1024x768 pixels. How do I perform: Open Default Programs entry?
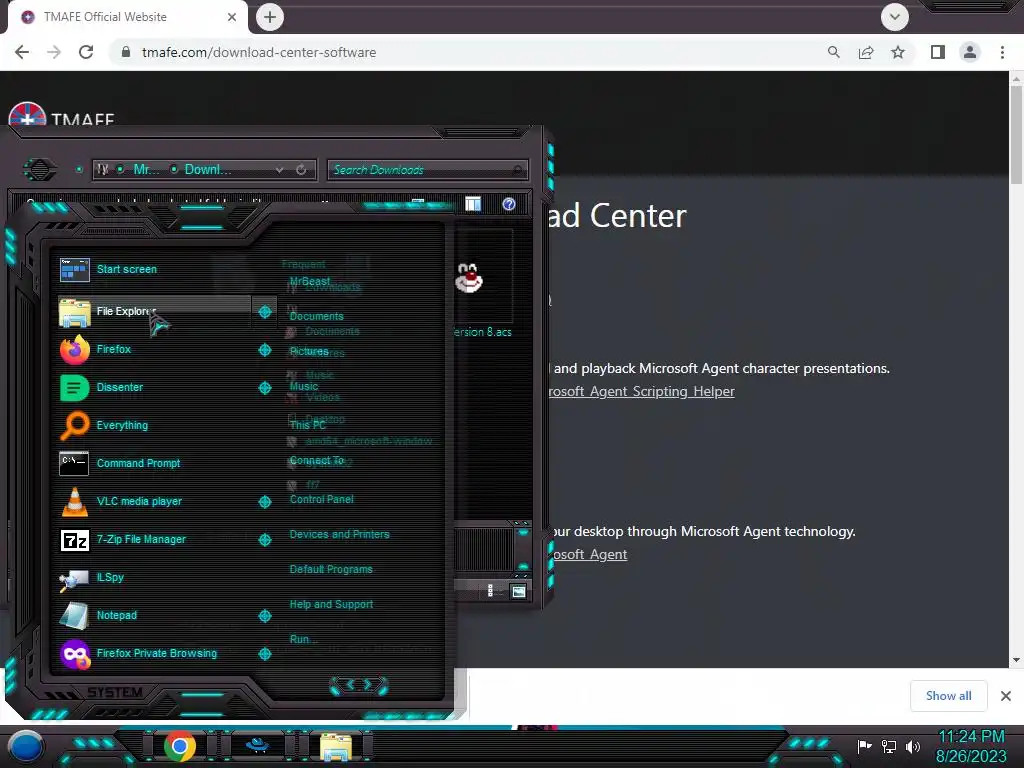tap(330, 569)
